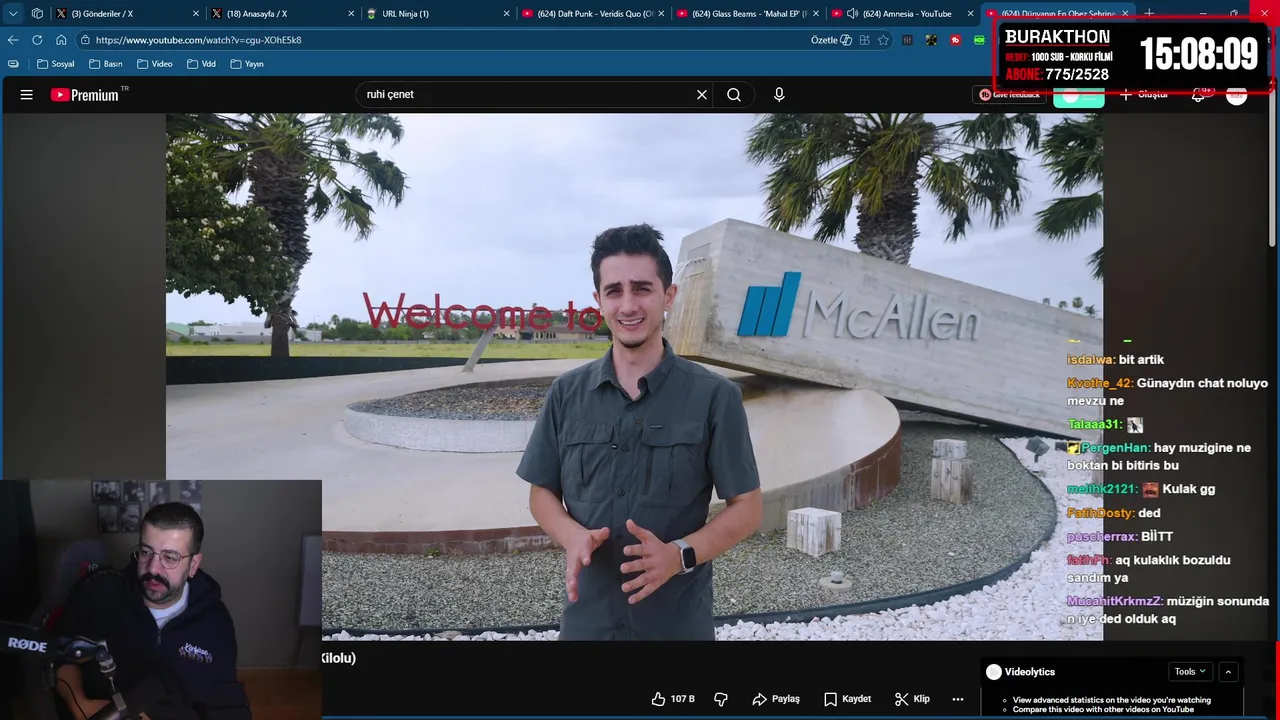Open the workspaces icon beside tabs
This screenshot has width=1280, height=720.
(x=37, y=14)
